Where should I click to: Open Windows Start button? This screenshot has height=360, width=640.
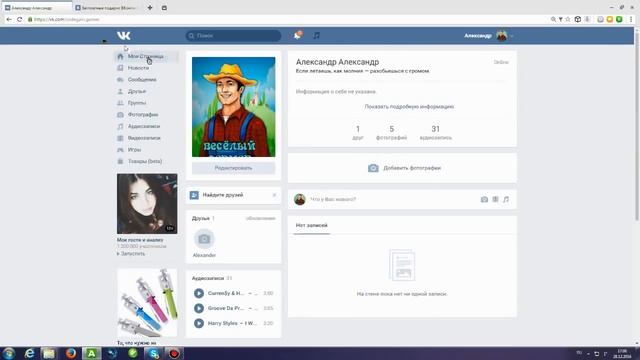tap(9, 353)
